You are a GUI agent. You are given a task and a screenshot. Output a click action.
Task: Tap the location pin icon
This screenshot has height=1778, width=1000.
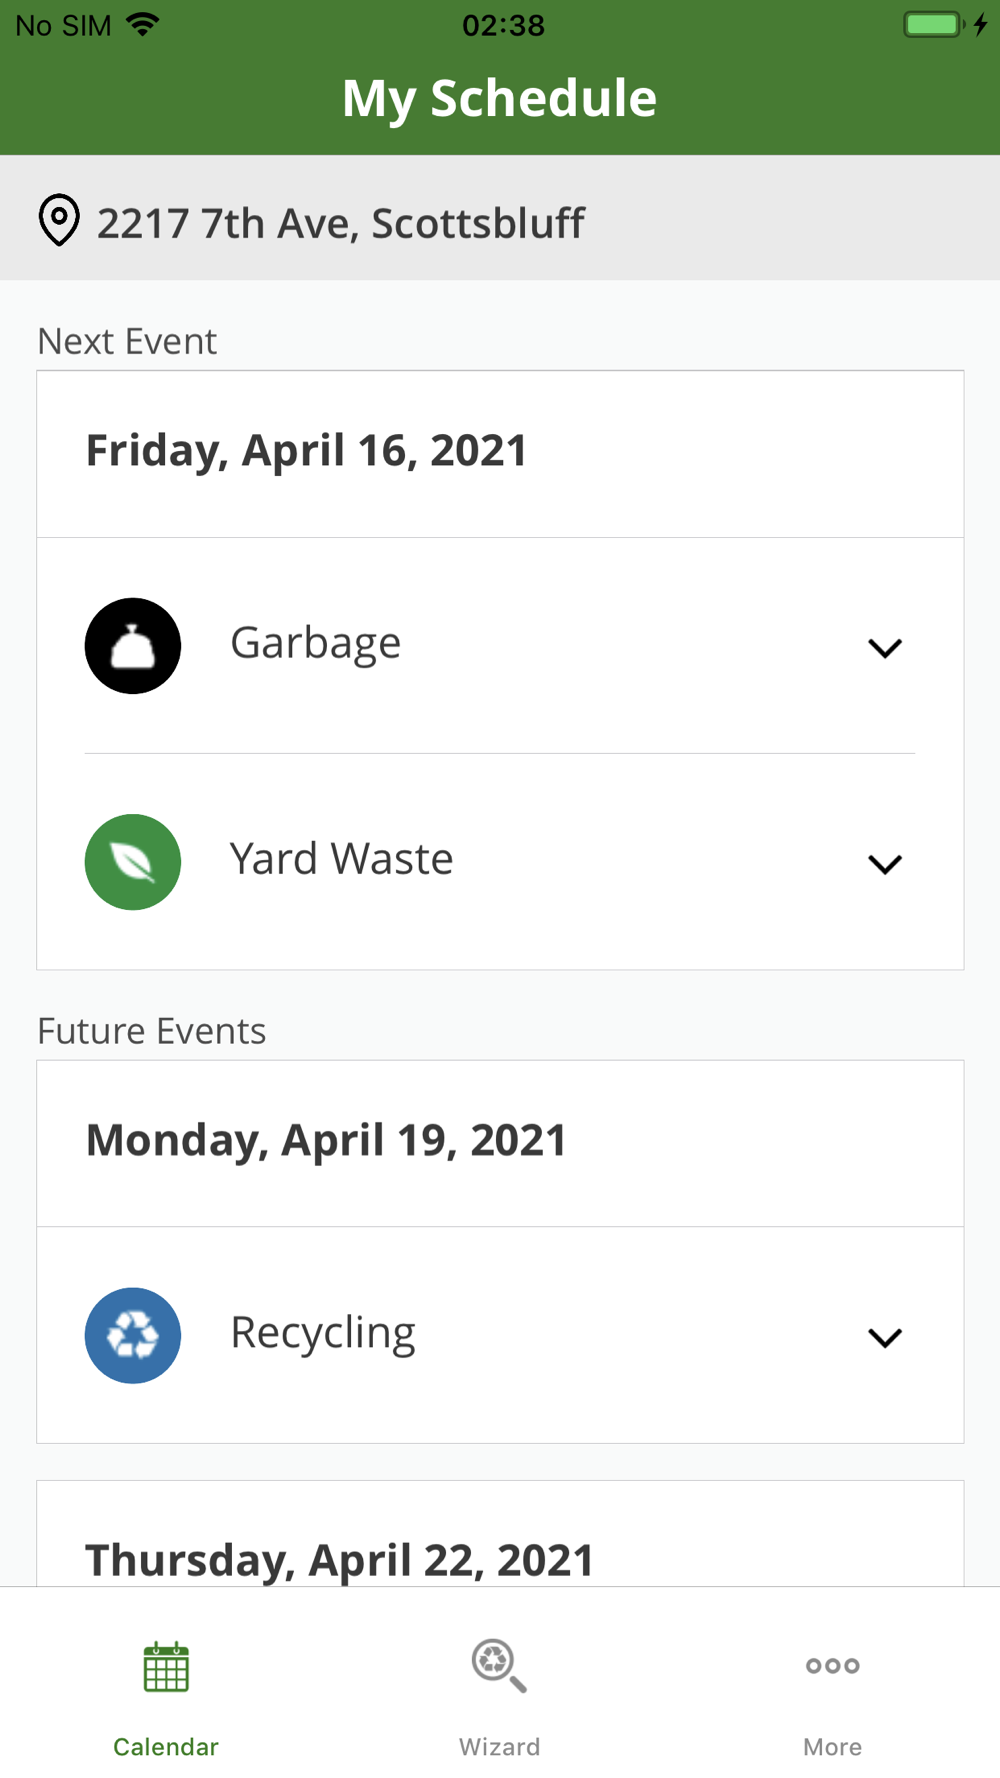(x=59, y=220)
